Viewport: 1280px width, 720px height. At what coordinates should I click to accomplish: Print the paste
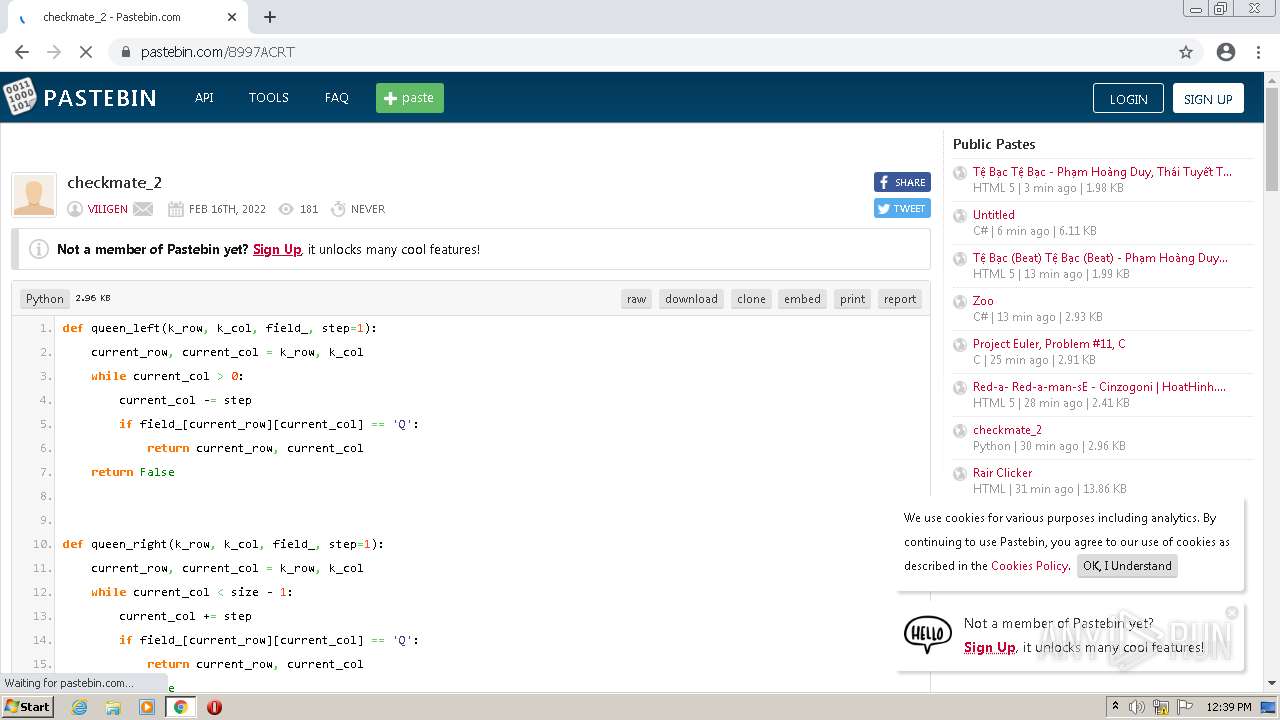[853, 299]
